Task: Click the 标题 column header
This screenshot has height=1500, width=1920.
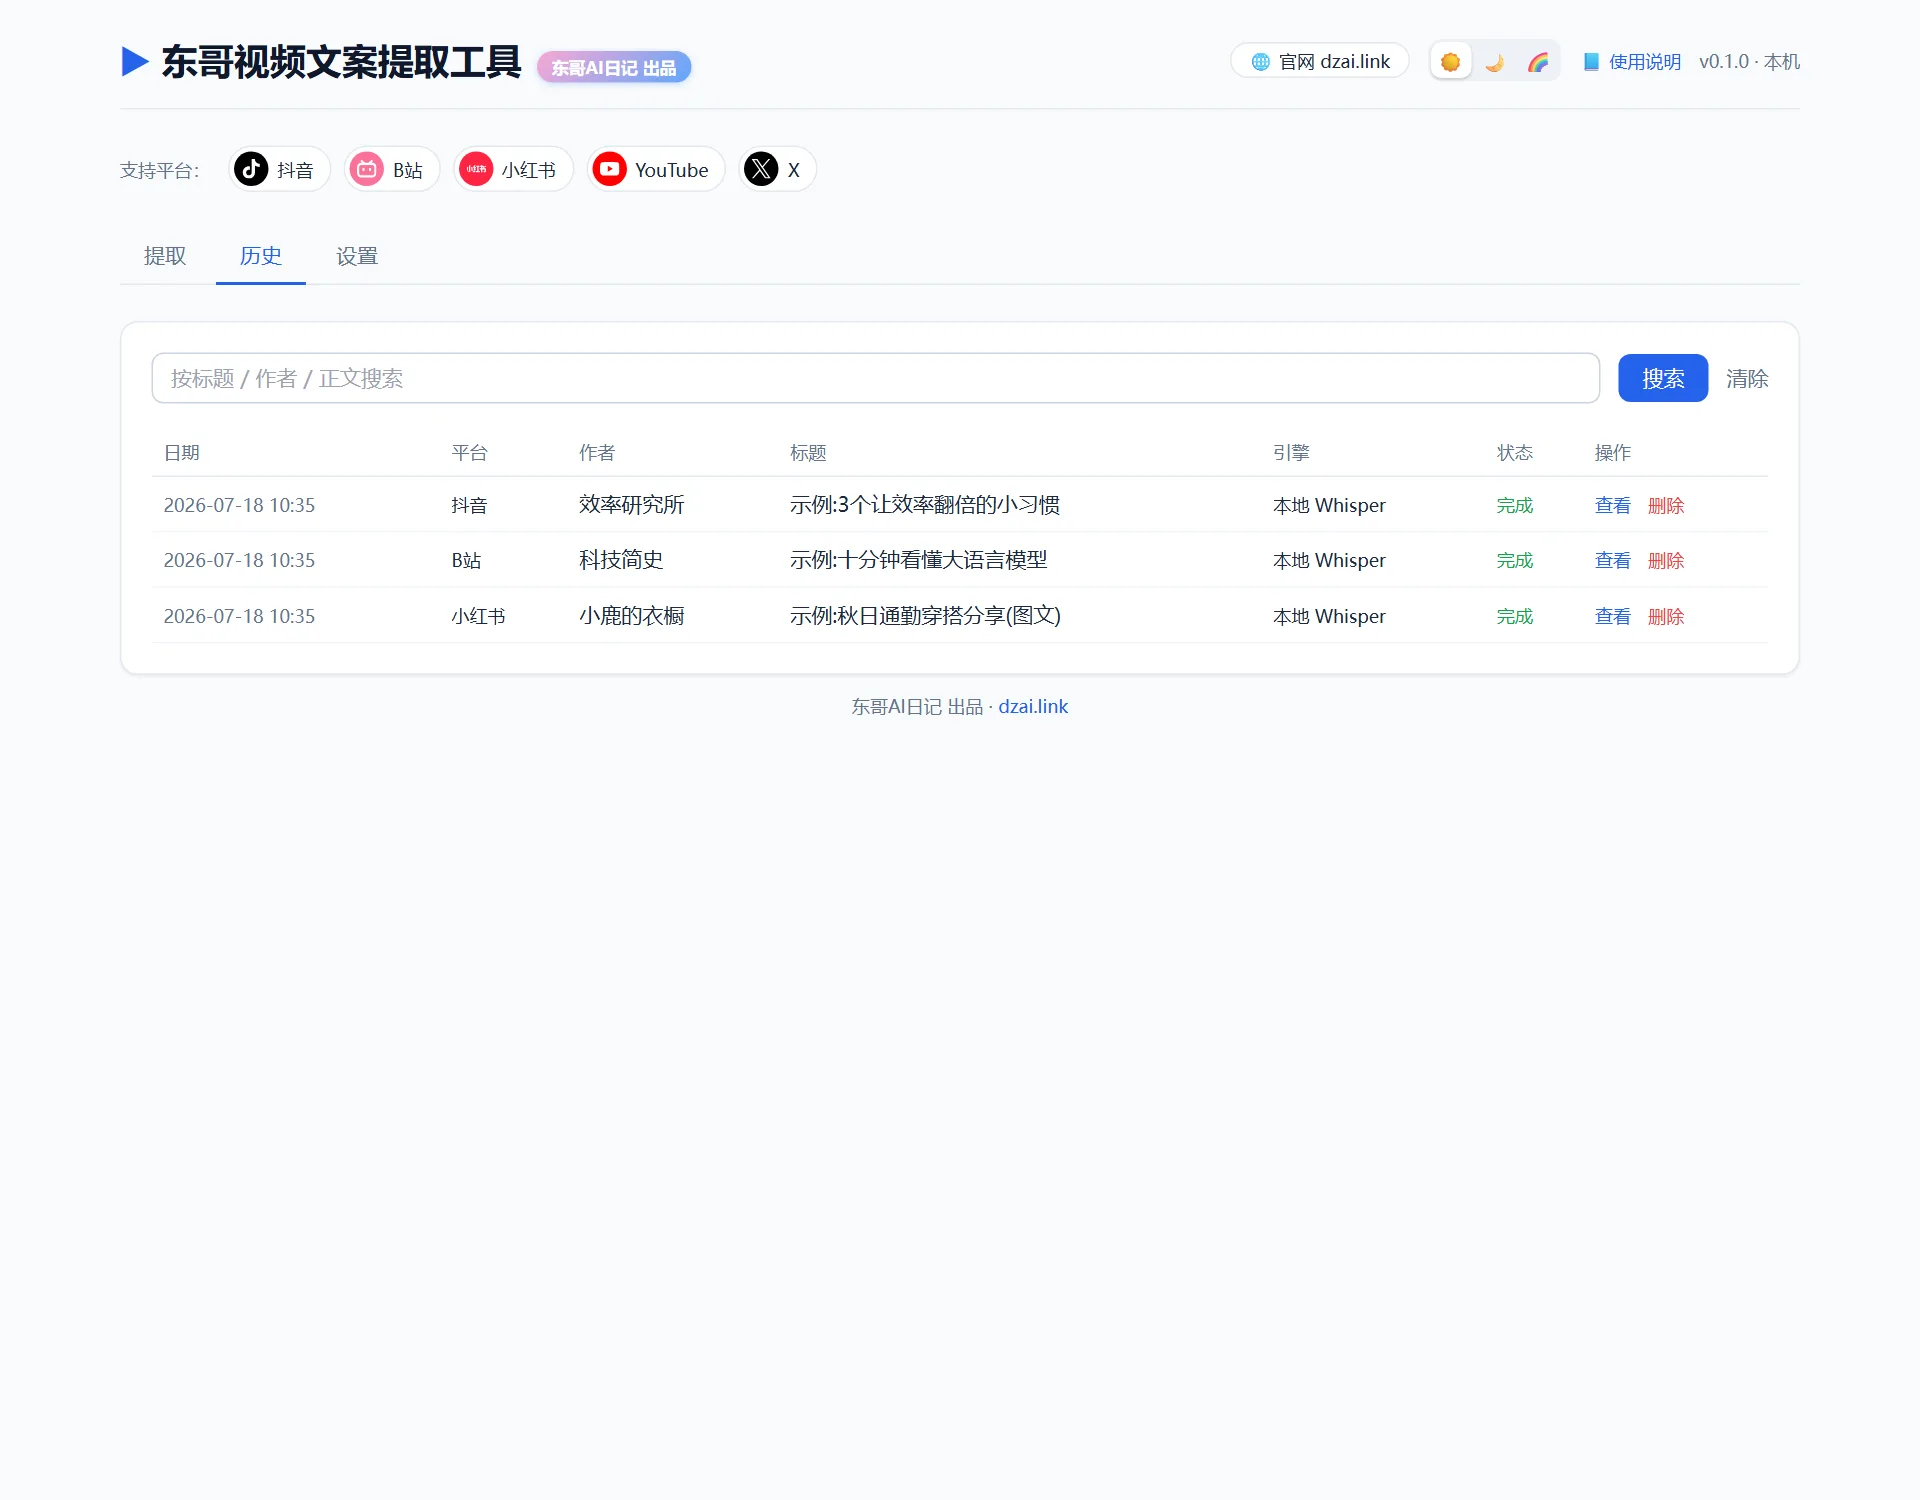Action: click(808, 453)
